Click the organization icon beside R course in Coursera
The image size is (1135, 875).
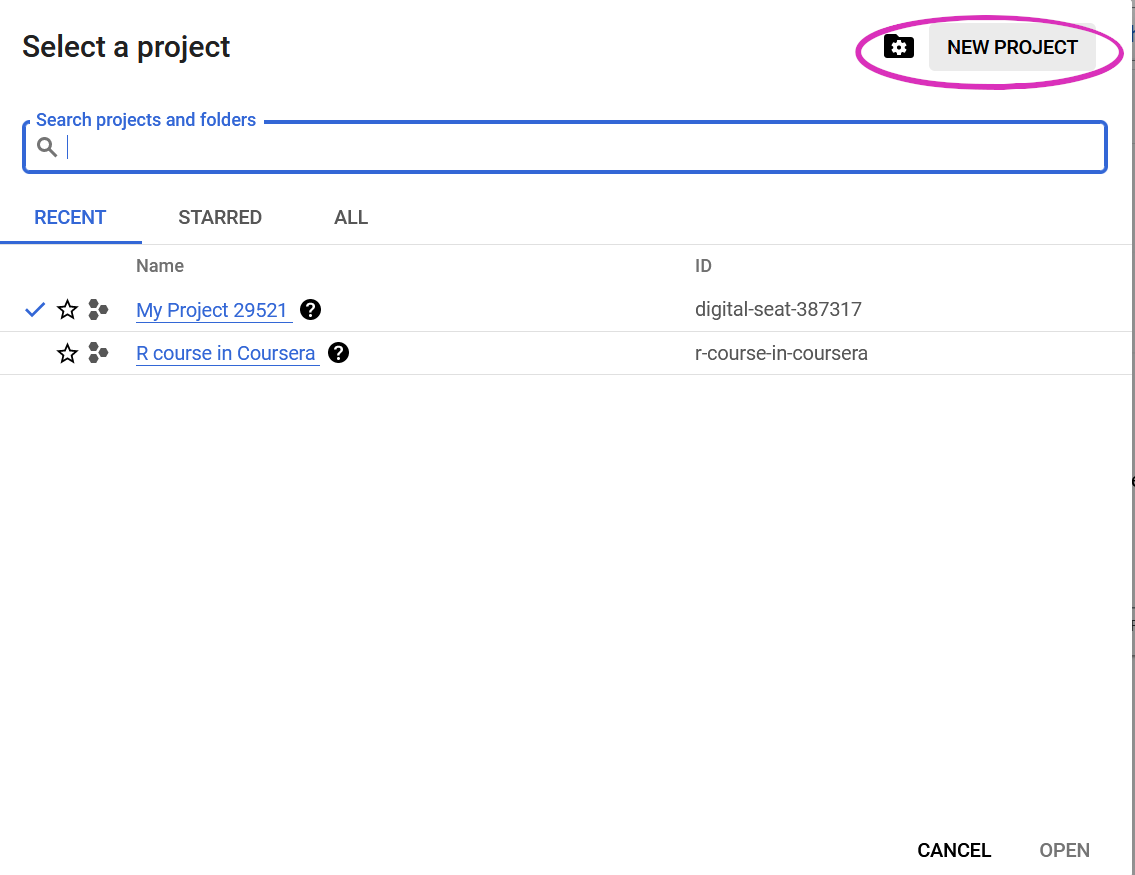[98, 353]
